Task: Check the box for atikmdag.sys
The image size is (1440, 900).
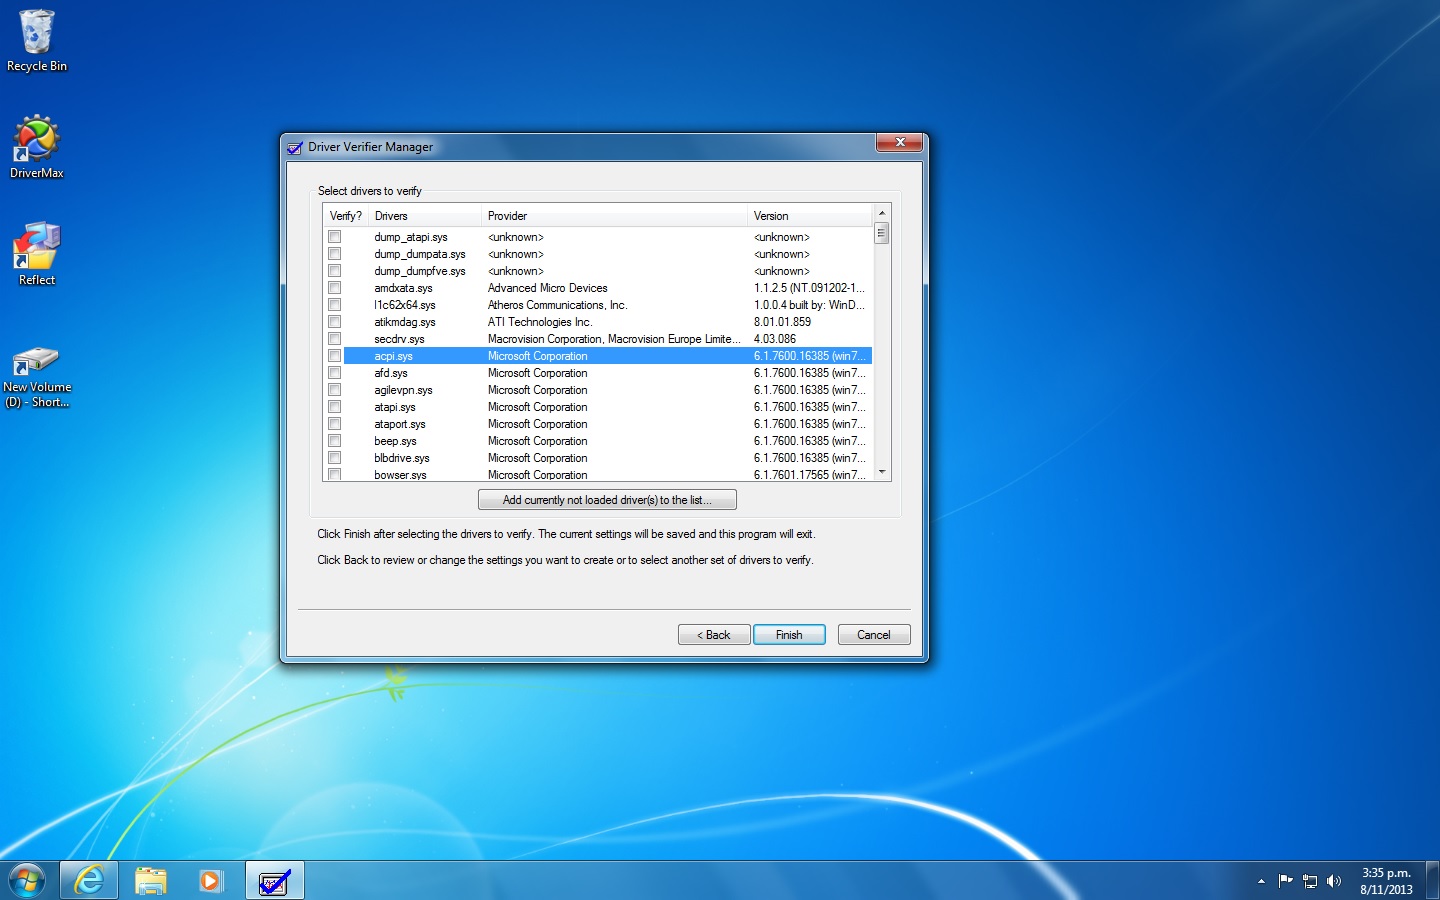Action: tap(335, 322)
